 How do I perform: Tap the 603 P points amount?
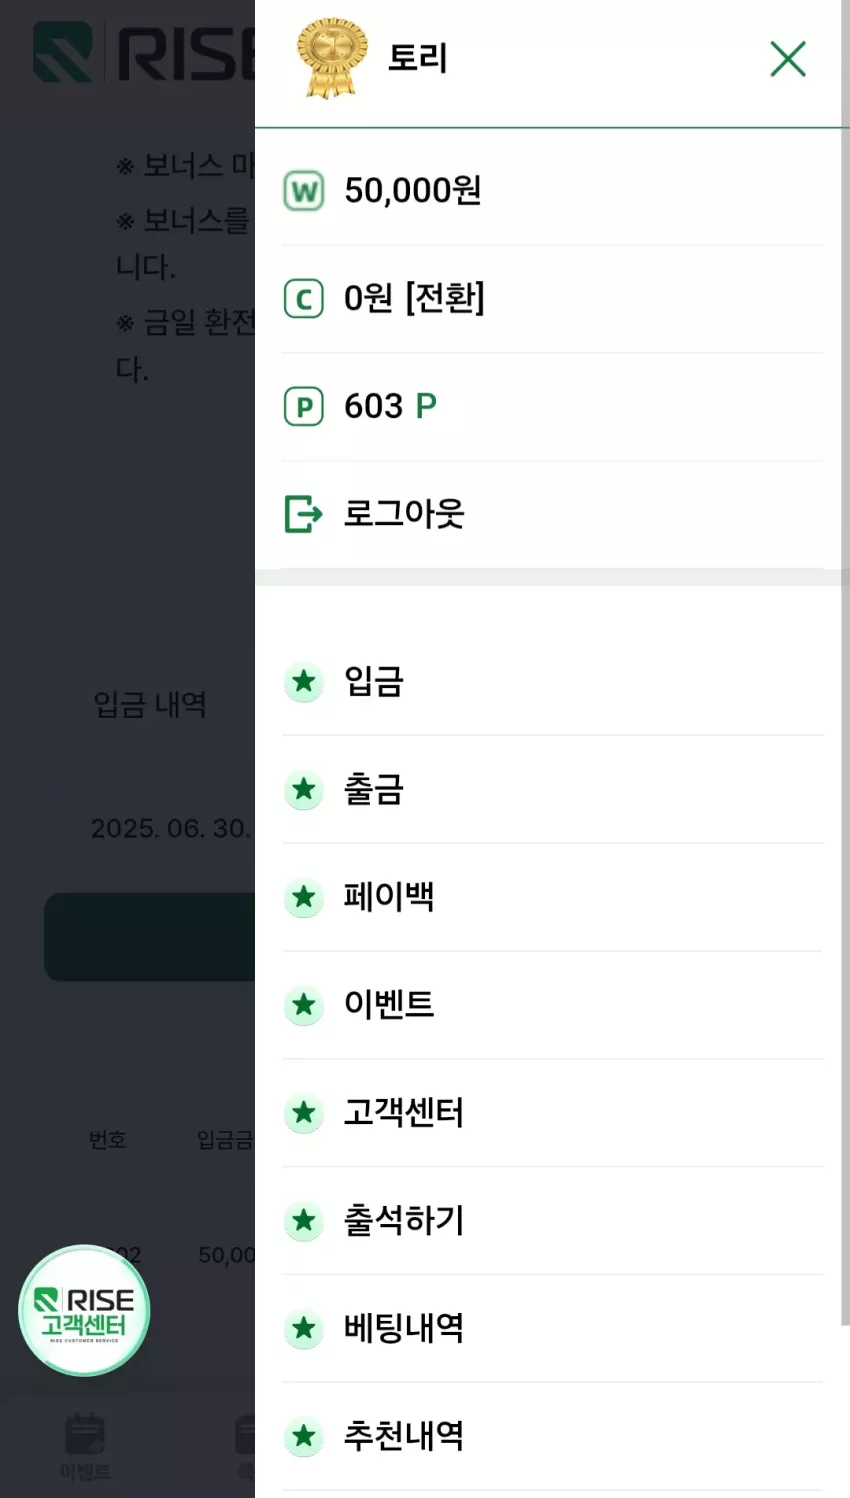pyautogui.click(x=390, y=406)
